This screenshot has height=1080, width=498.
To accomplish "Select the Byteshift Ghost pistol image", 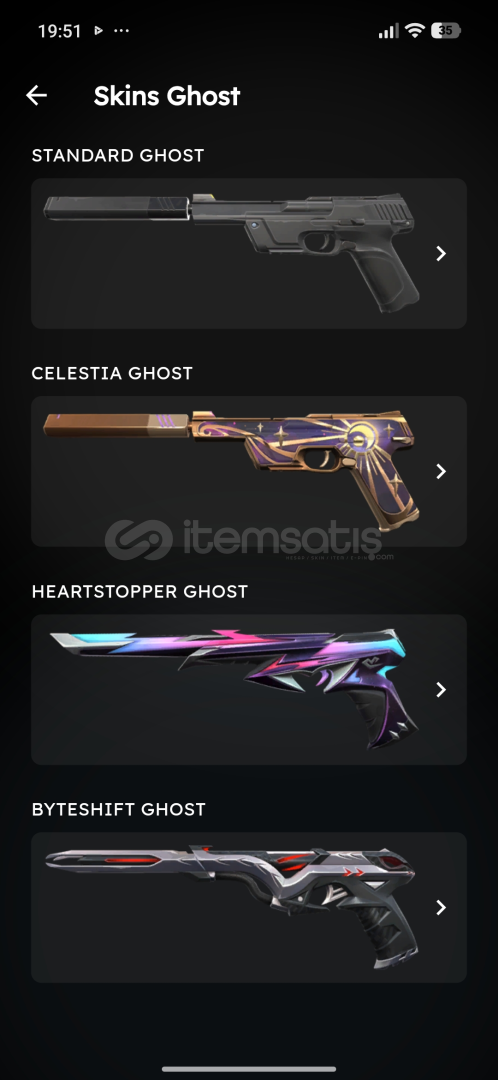I will (232, 907).
